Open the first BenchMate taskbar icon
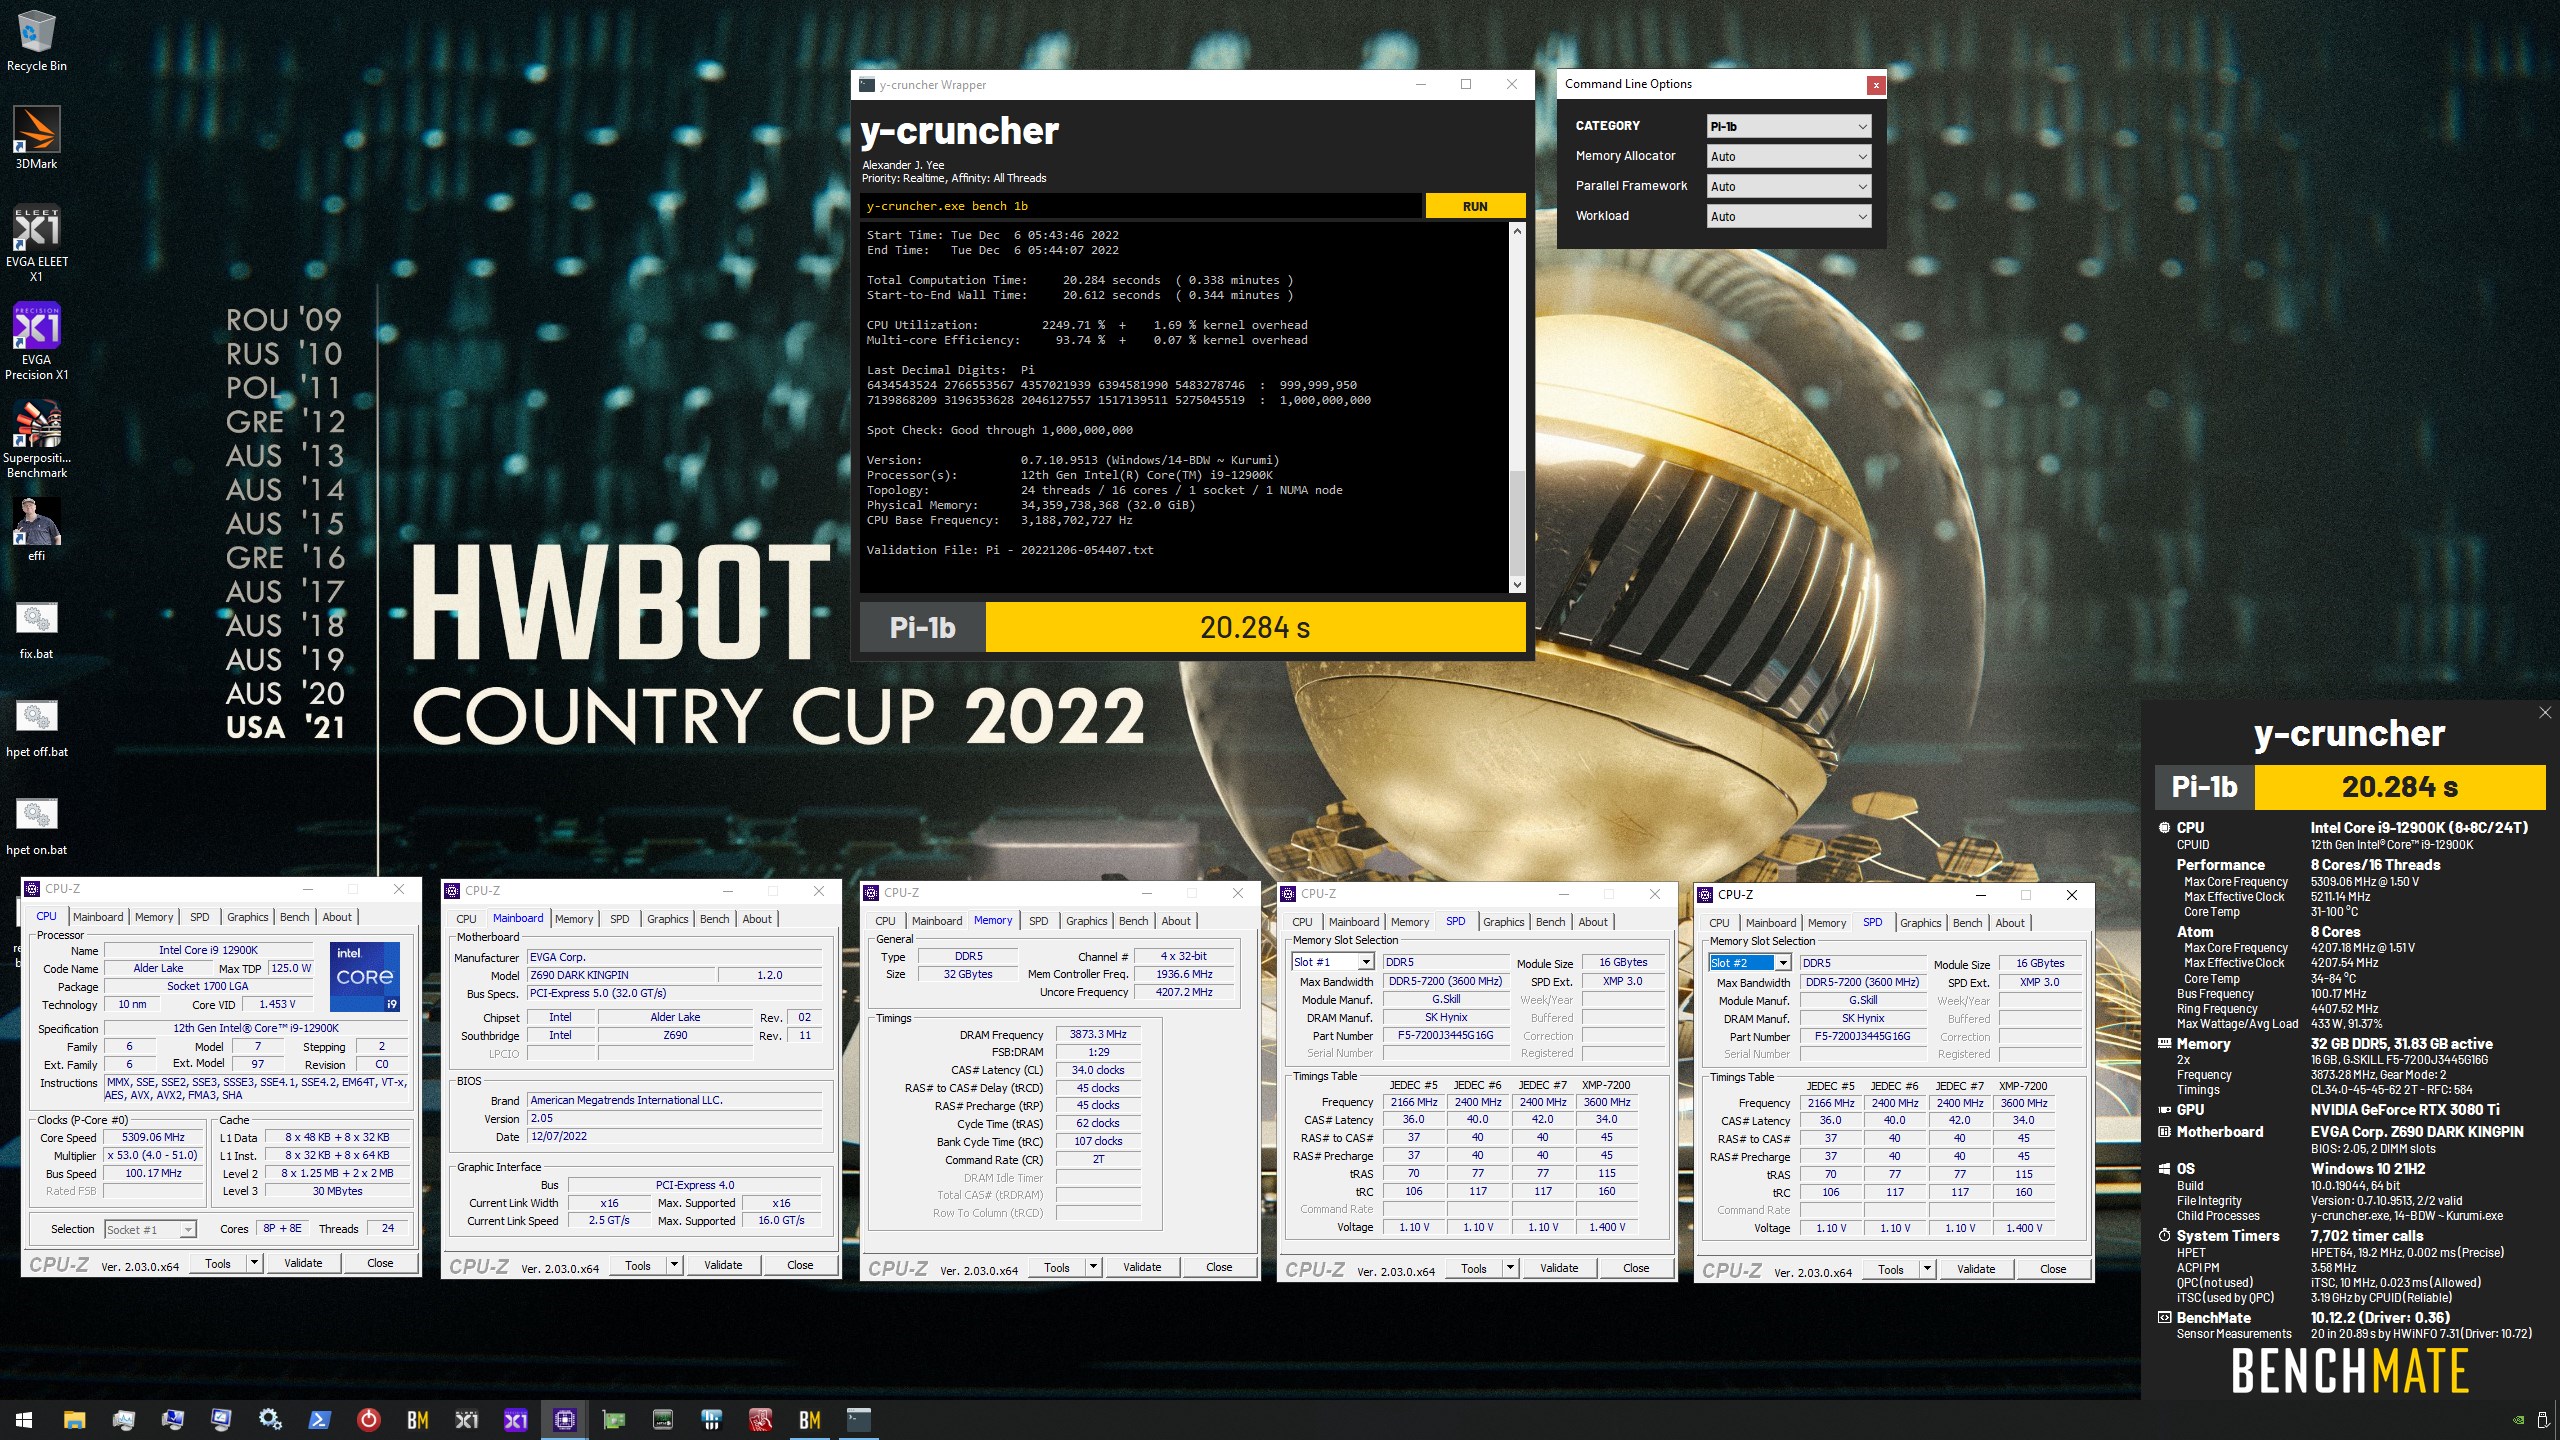This screenshot has width=2560, height=1440. click(418, 1420)
